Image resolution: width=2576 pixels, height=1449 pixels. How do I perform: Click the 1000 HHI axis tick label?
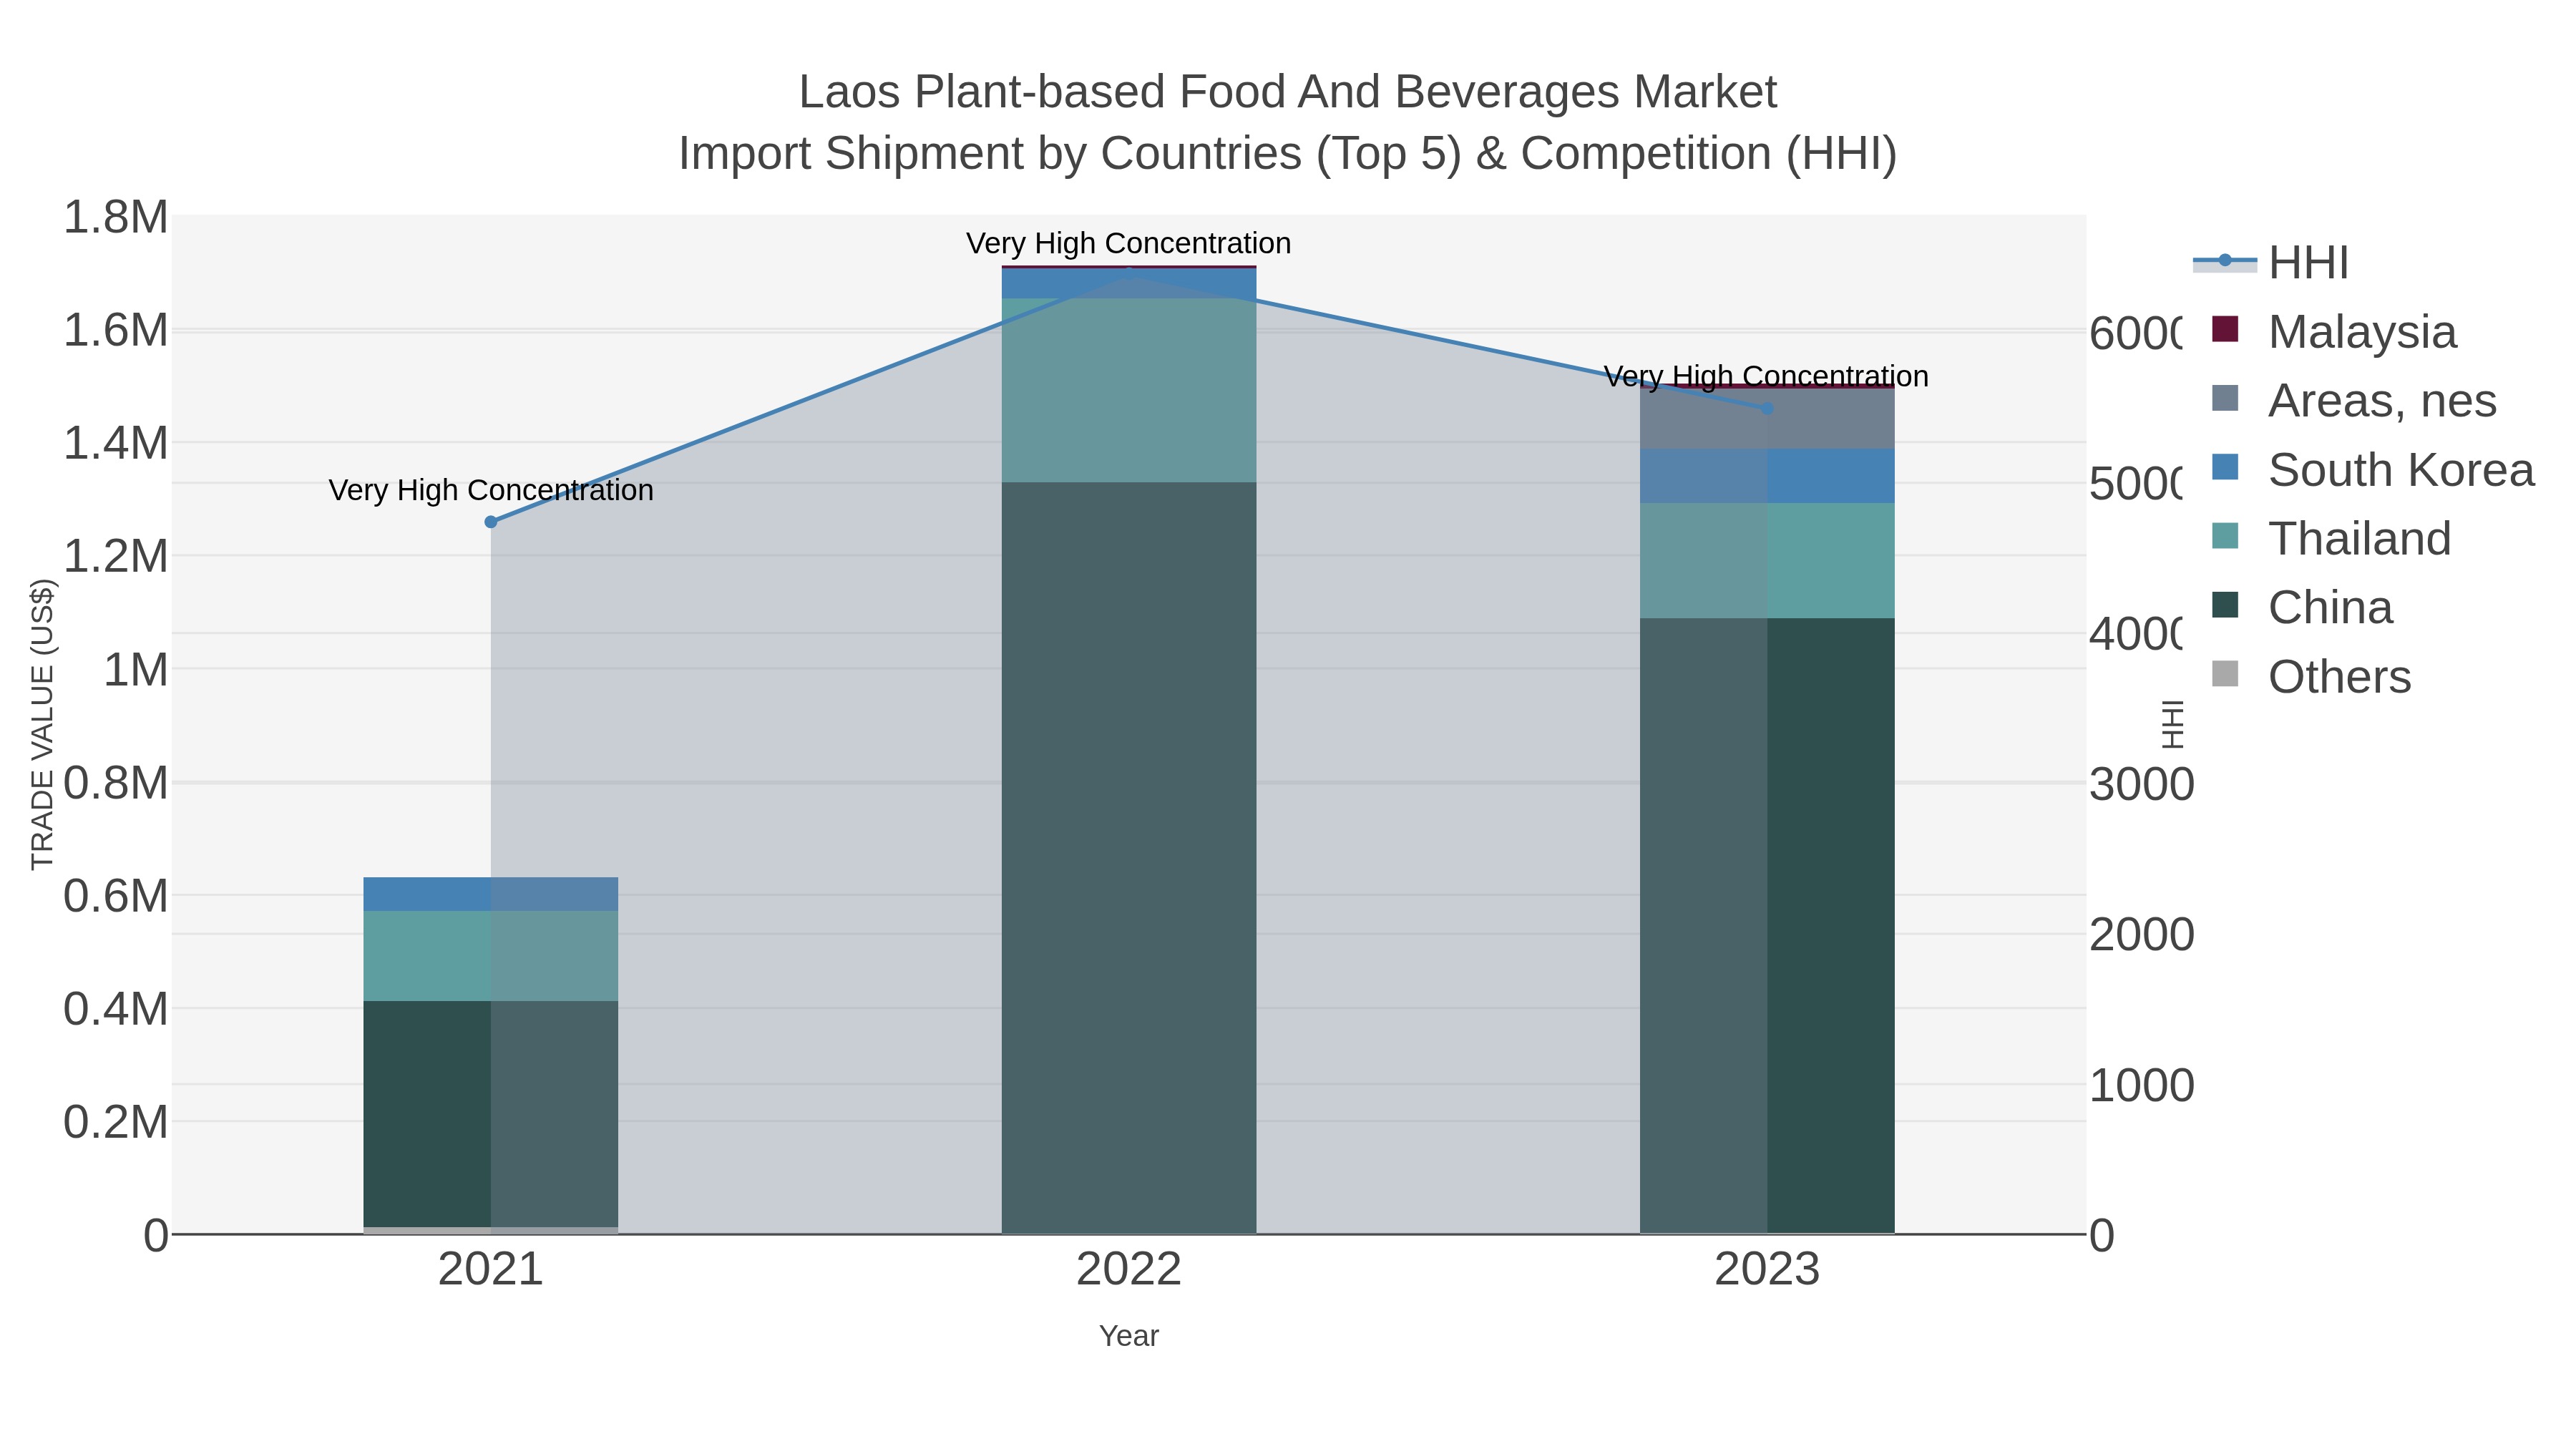pos(2142,1085)
